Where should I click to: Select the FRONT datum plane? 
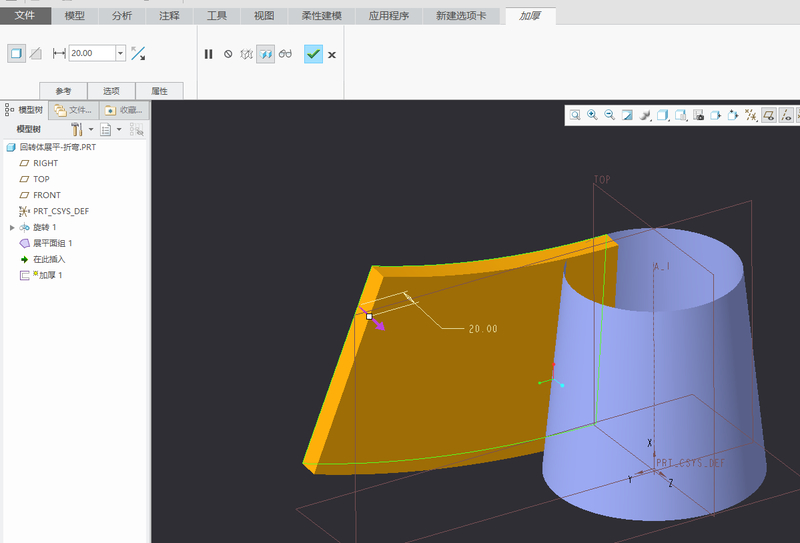click(x=40, y=195)
